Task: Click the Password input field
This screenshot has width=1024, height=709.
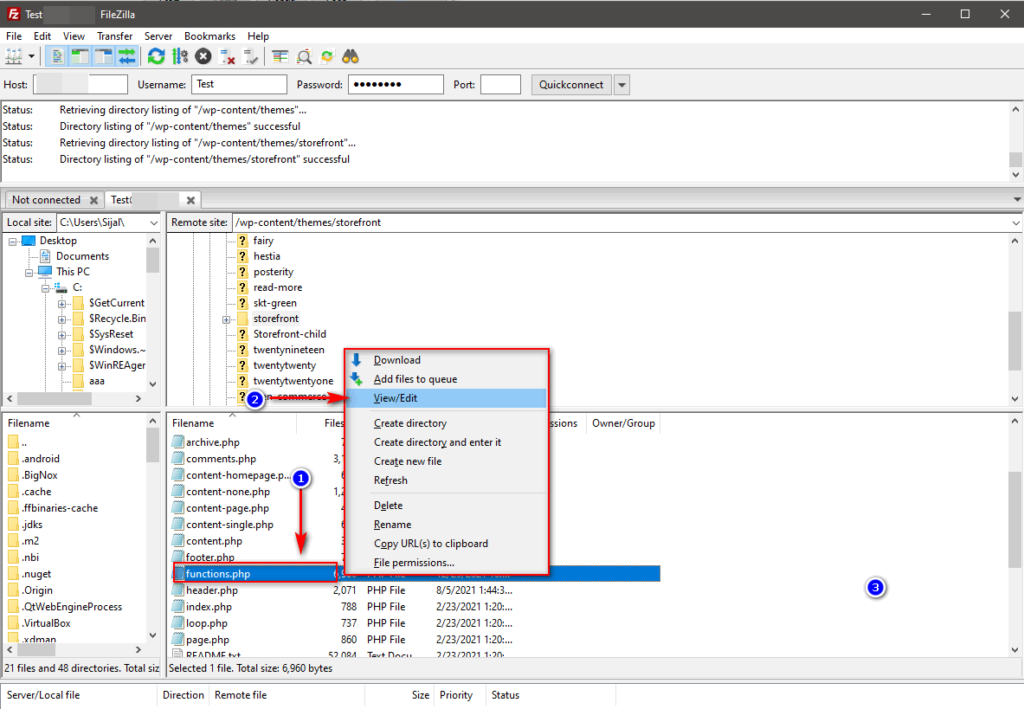Action: pyautogui.click(x=396, y=84)
